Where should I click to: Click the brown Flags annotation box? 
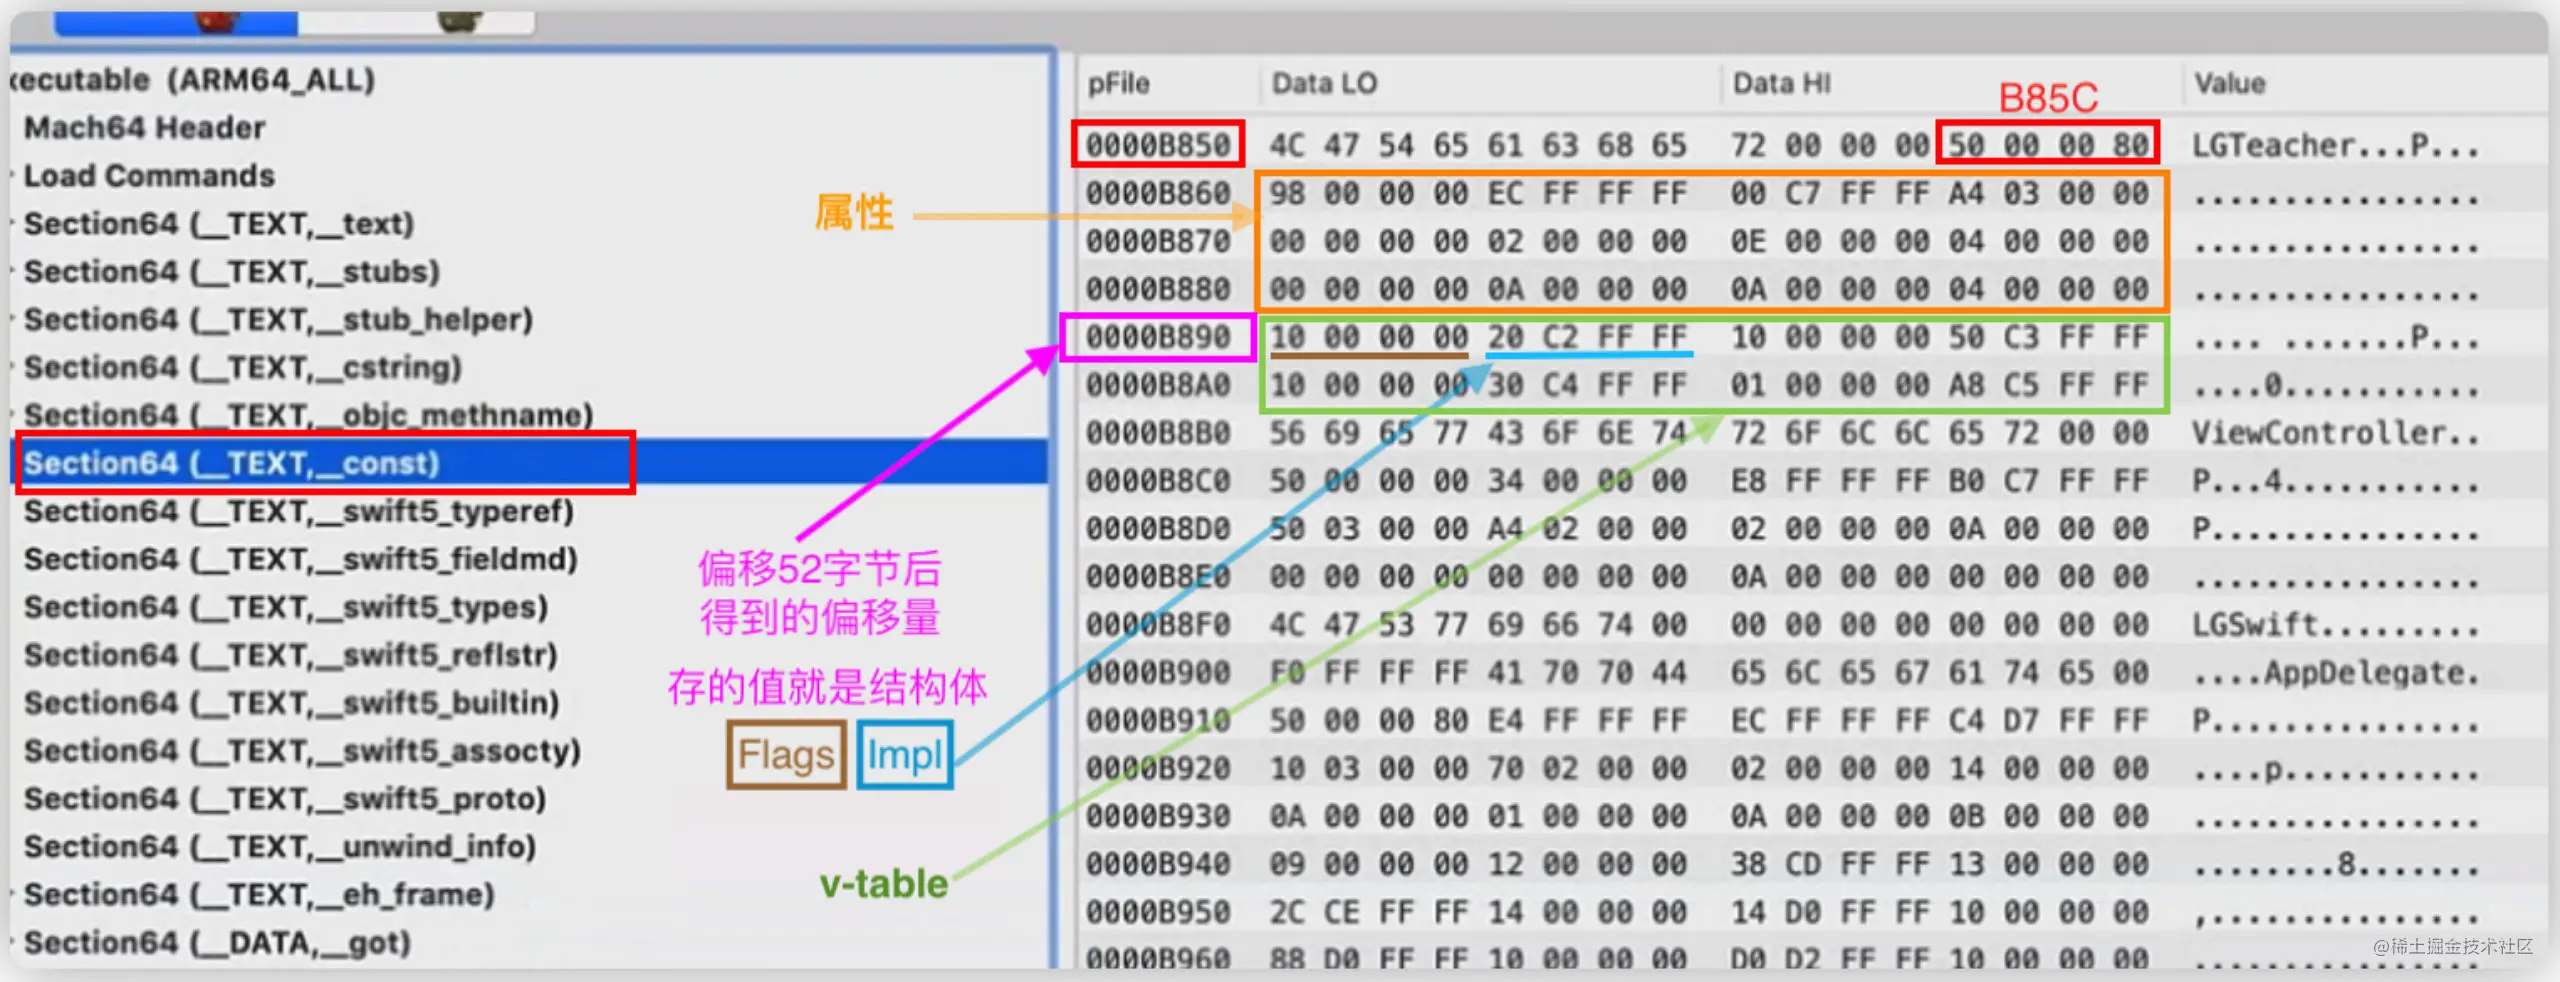coord(786,755)
